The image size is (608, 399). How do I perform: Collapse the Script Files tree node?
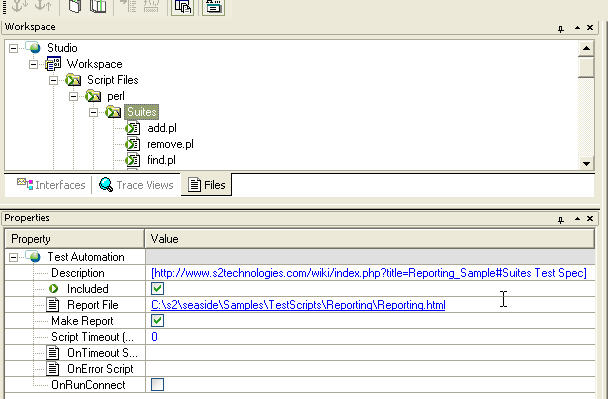point(54,80)
